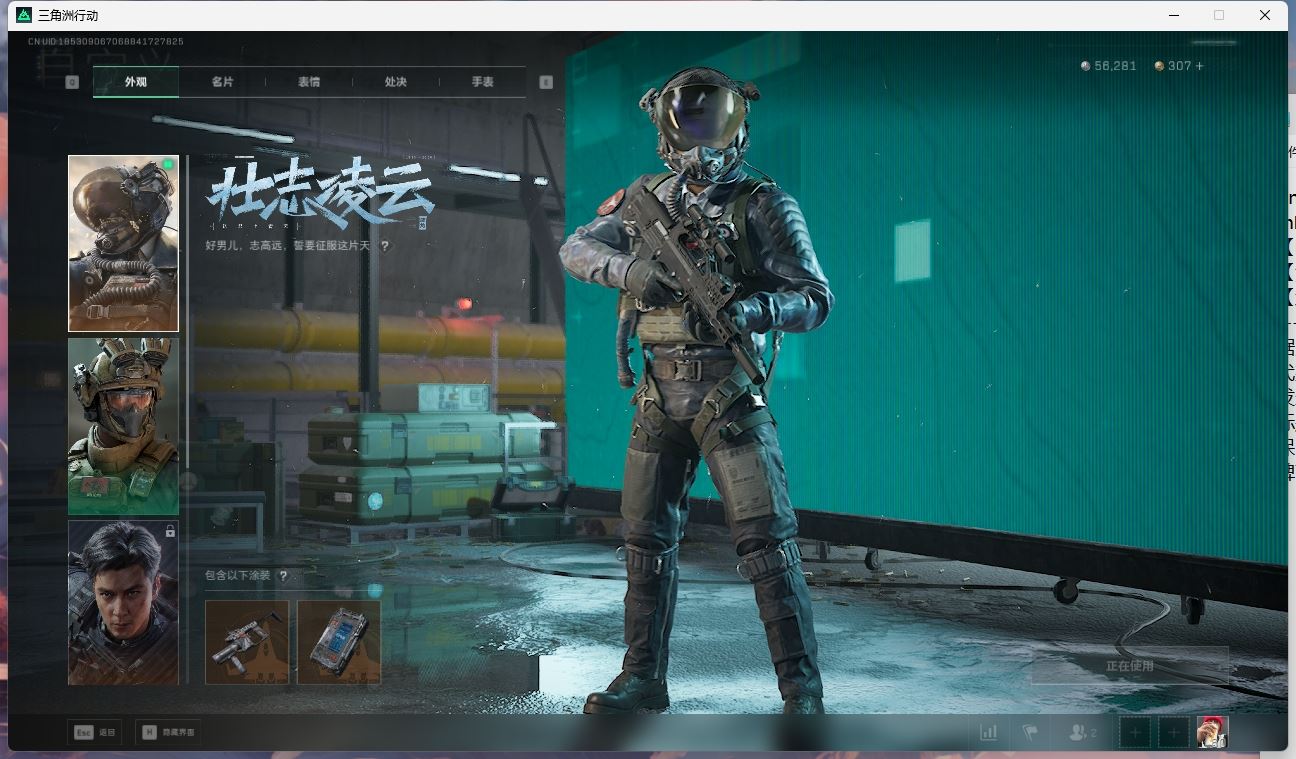Click the 返回 back button
Image resolution: width=1296 pixels, height=759 pixels.
95,732
